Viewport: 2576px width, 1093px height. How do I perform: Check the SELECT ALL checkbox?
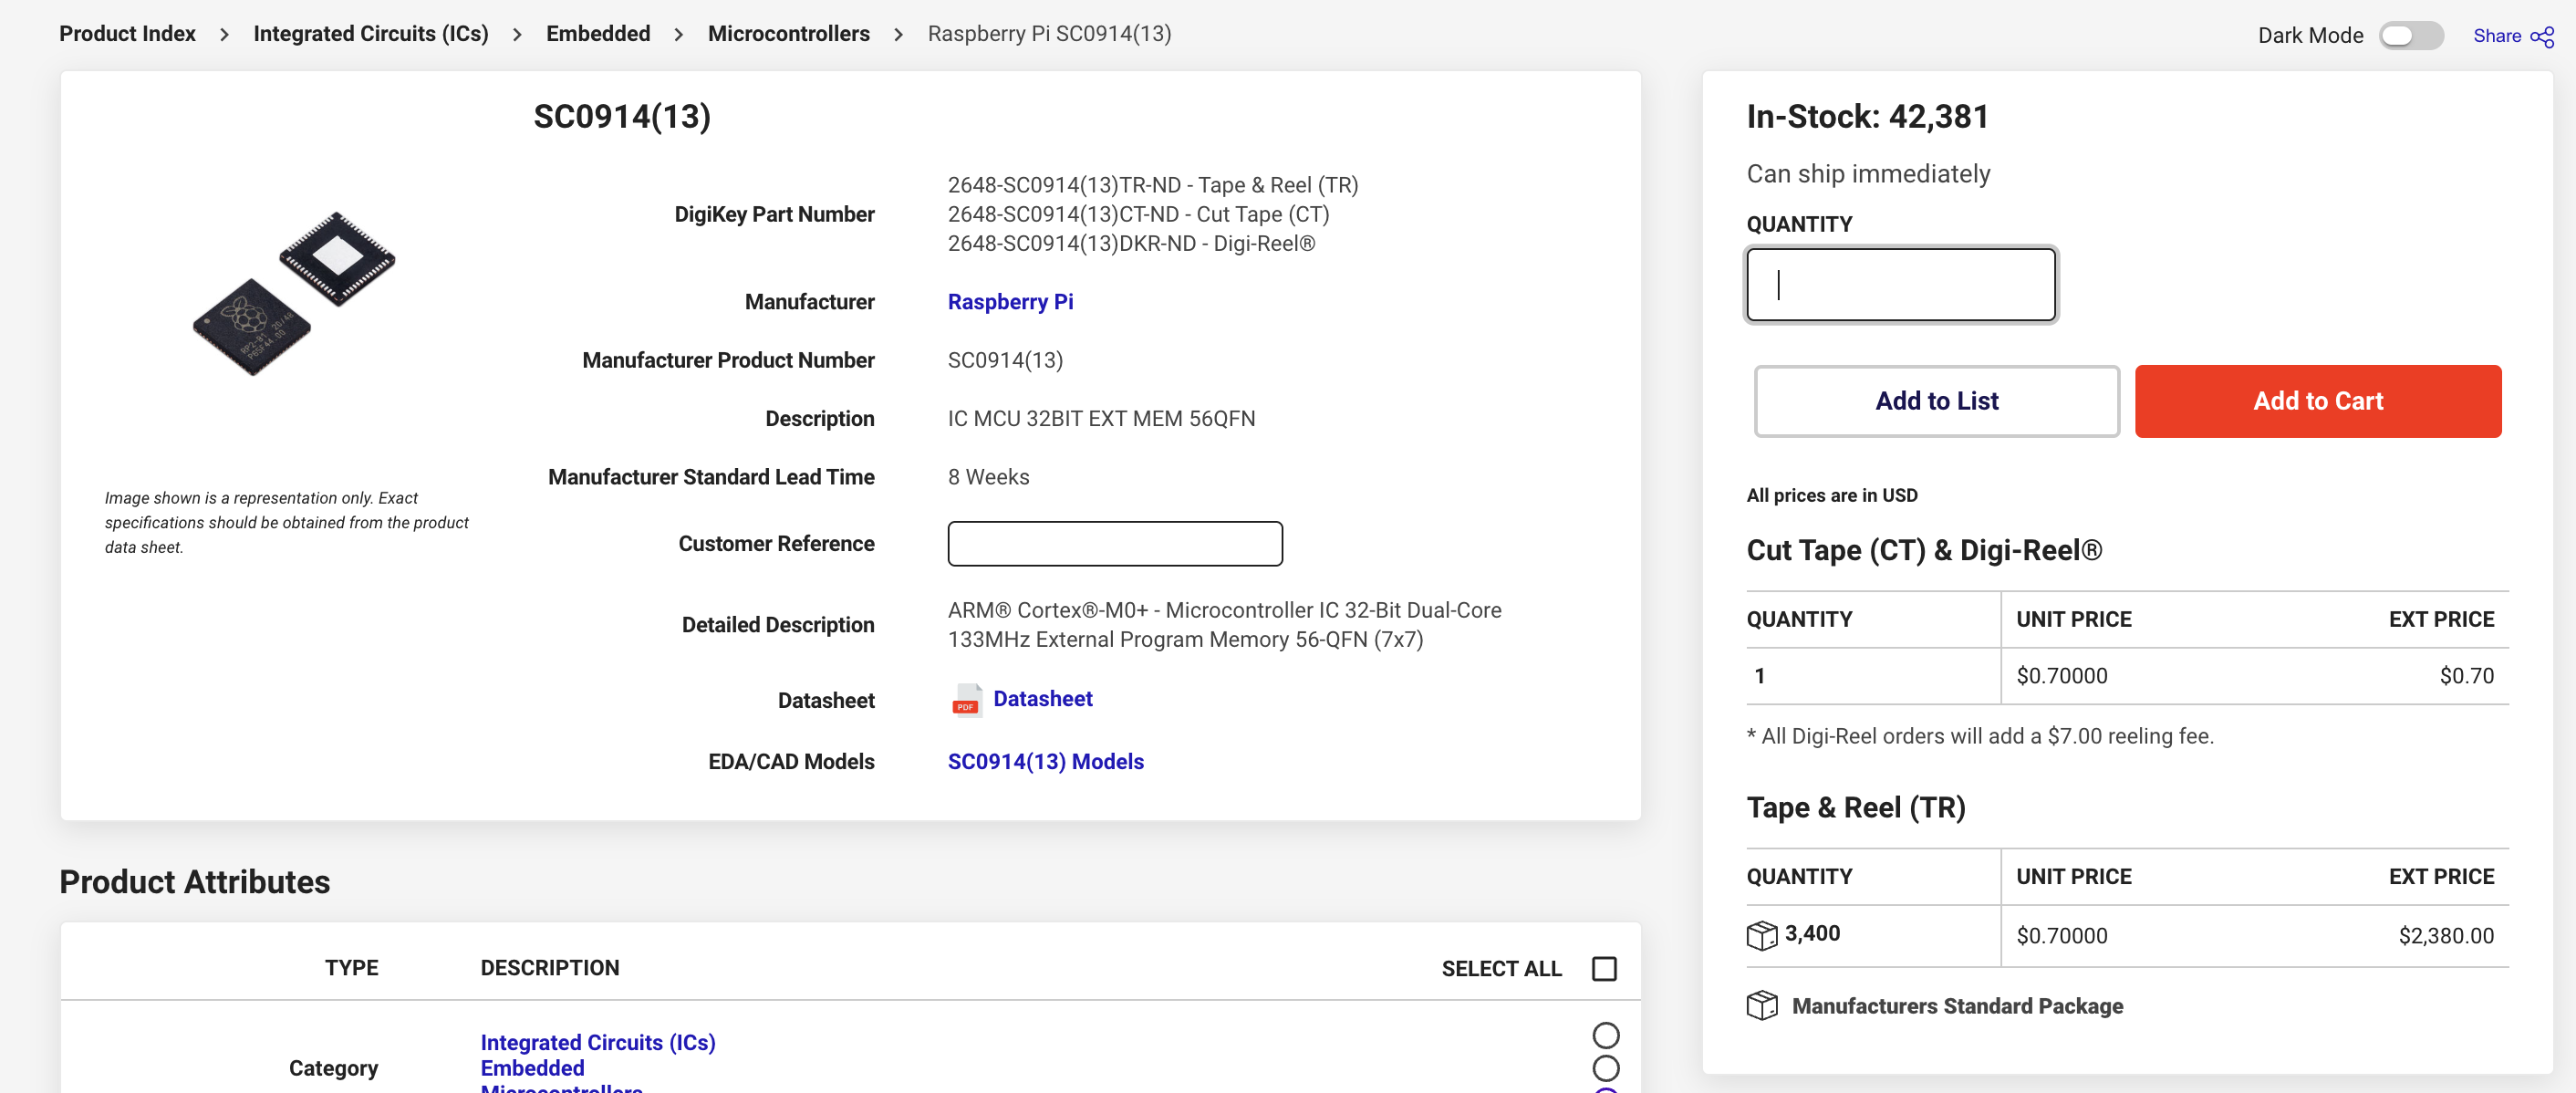(x=1603, y=968)
